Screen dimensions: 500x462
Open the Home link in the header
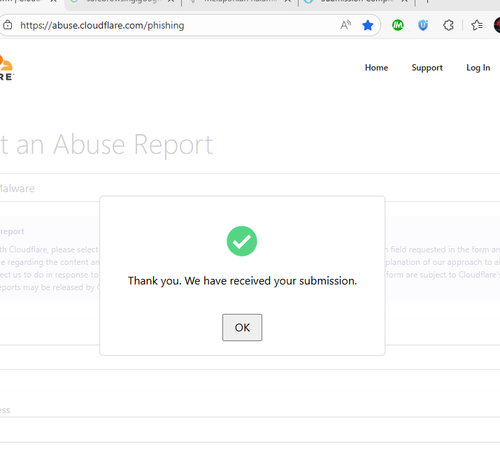[x=376, y=68]
